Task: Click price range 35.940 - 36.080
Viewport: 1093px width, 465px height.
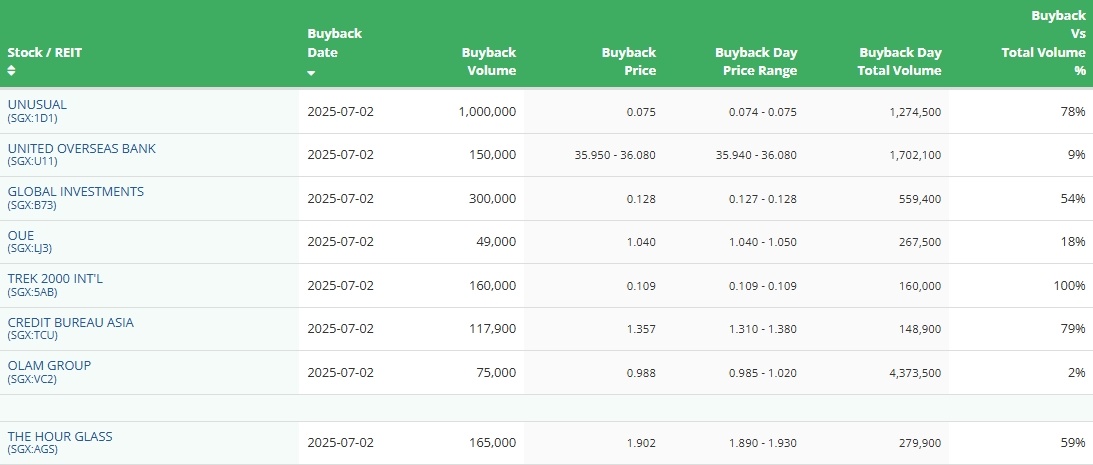Action: point(756,155)
